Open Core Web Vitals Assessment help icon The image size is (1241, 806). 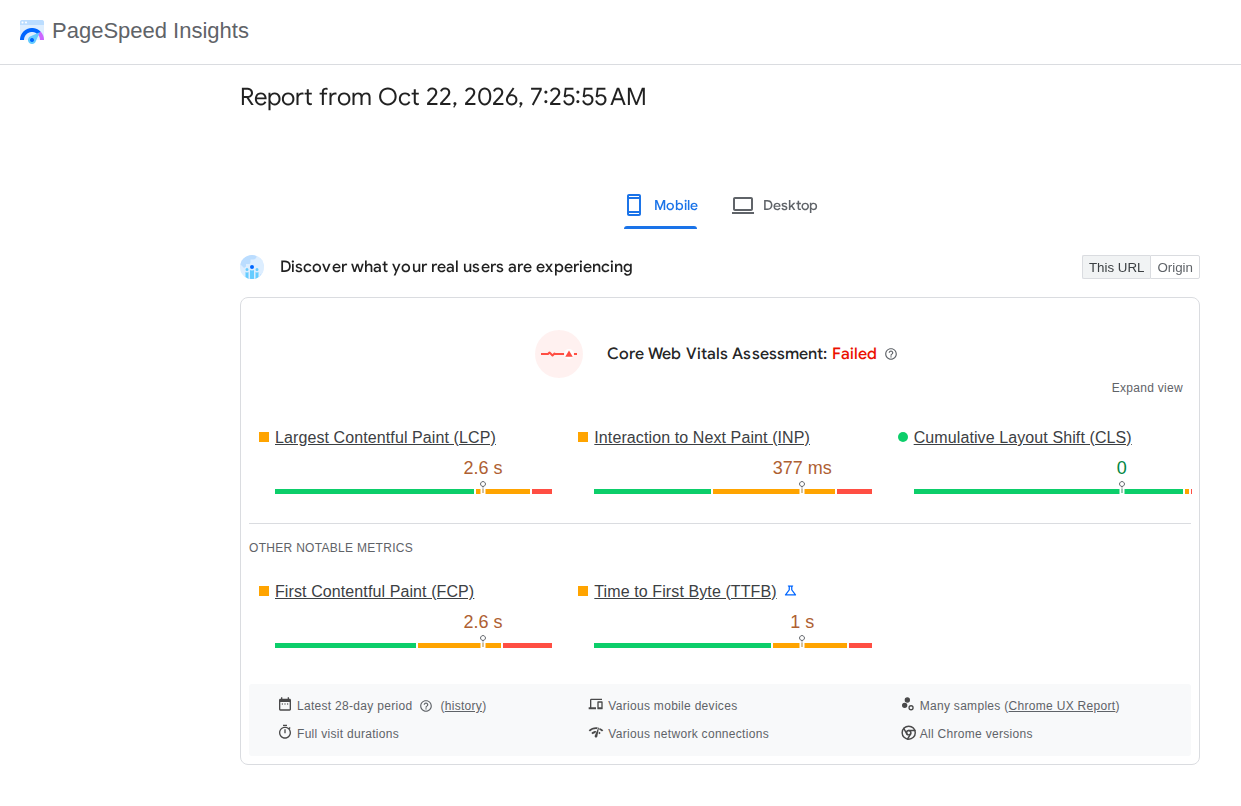pos(891,354)
